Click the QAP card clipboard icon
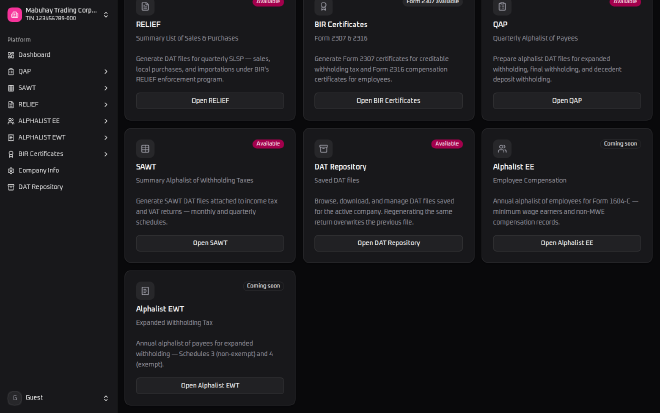The height and width of the screenshot is (413, 660). (x=502, y=7)
